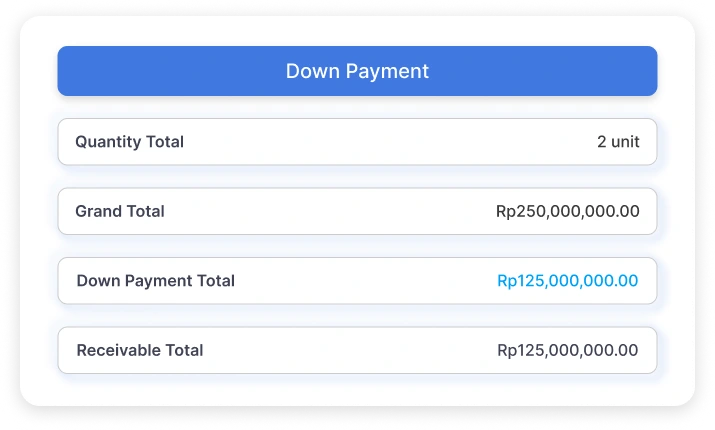Select the Receivable Total label
This screenshot has width=715, height=430.
click(x=139, y=350)
